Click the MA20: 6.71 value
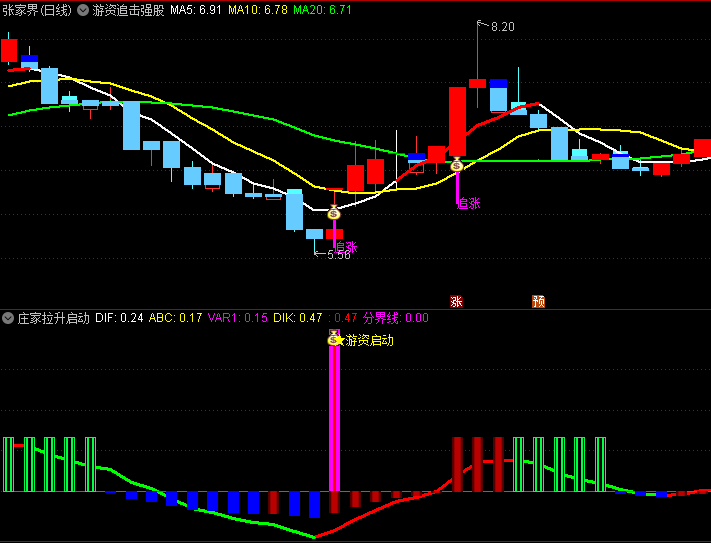This screenshot has width=711, height=543. click(x=322, y=10)
